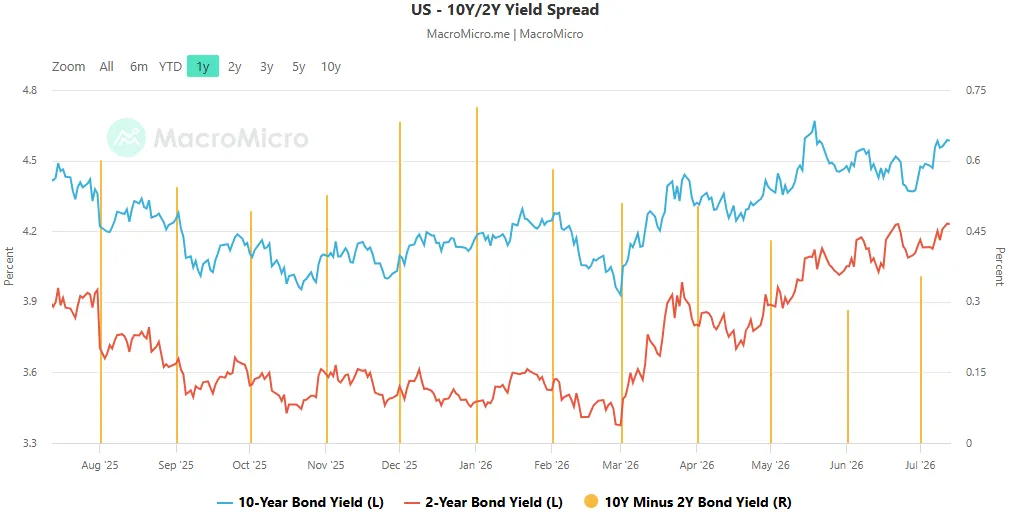The width and height of the screenshot is (1009, 518).
Task: Choose the 3y zoom range
Action: 266,66
